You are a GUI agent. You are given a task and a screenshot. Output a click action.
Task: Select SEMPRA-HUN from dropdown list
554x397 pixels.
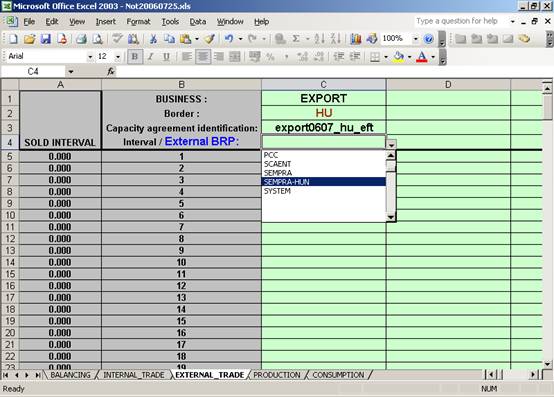324,182
